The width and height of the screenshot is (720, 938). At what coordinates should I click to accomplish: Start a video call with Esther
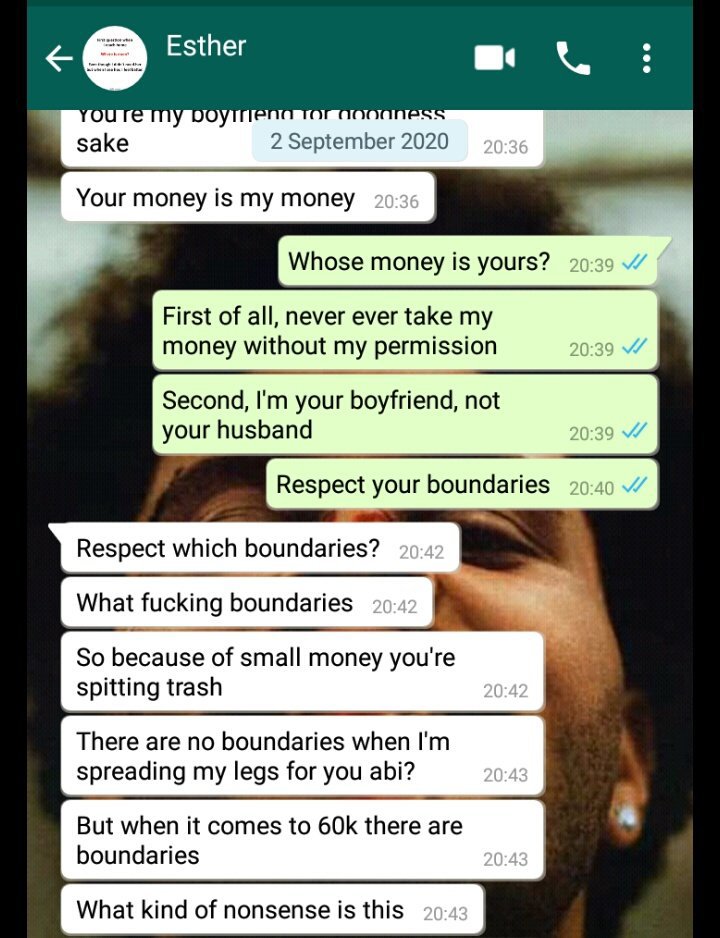point(495,58)
